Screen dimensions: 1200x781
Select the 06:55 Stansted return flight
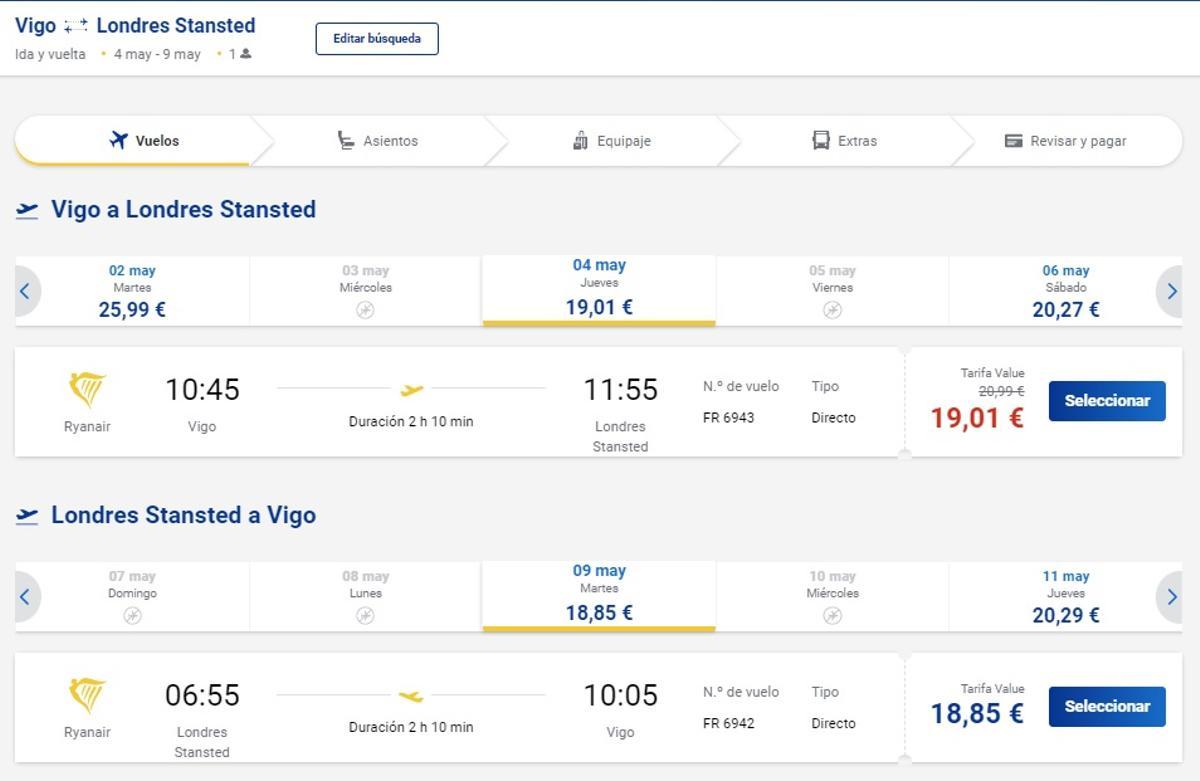(x=1106, y=707)
